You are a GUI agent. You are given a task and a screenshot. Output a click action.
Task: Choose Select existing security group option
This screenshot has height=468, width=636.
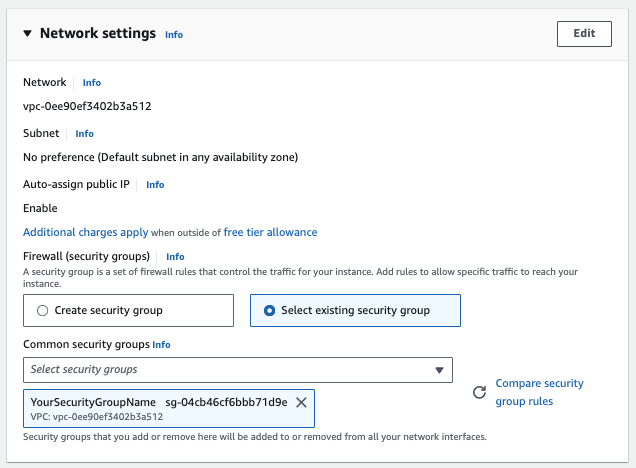(269, 311)
